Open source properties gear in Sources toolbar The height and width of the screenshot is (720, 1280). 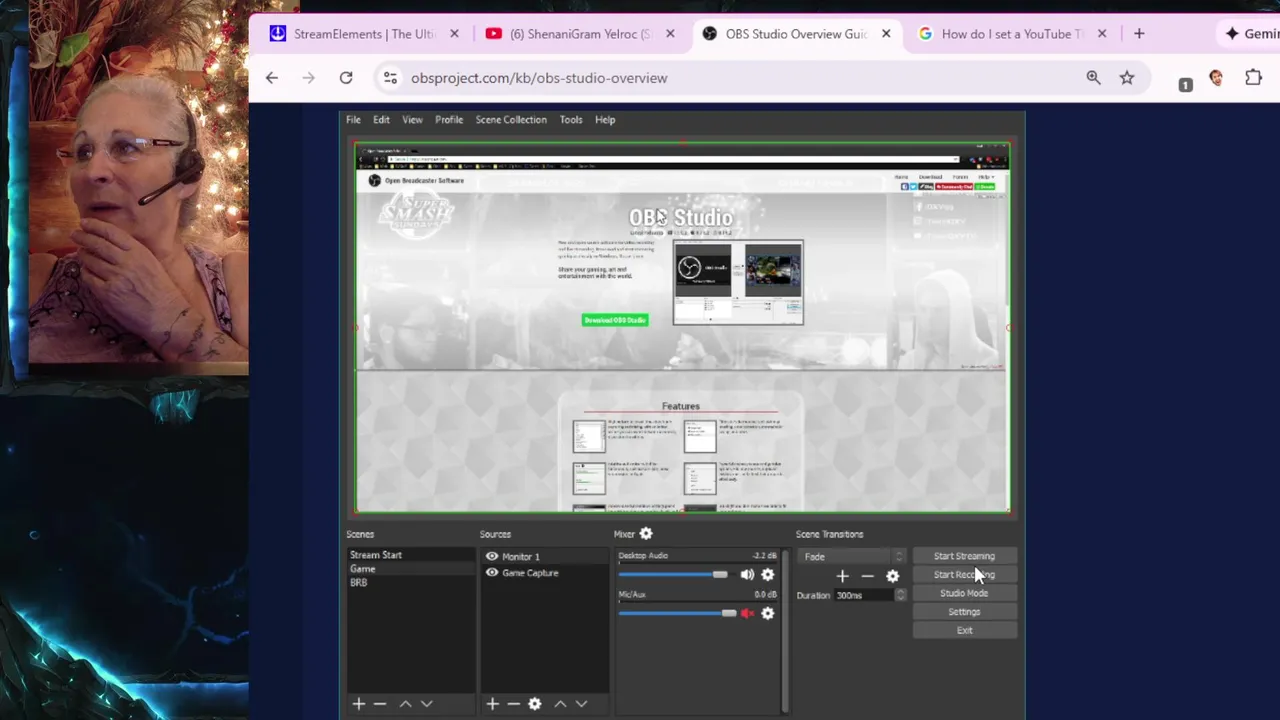coord(535,704)
